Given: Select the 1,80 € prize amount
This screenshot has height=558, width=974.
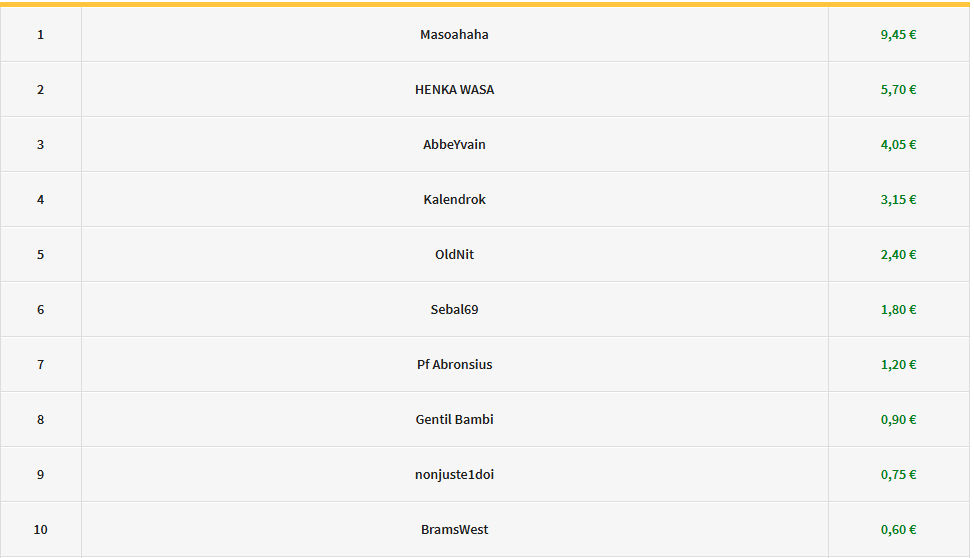Looking at the screenshot, I should (x=898, y=310).
